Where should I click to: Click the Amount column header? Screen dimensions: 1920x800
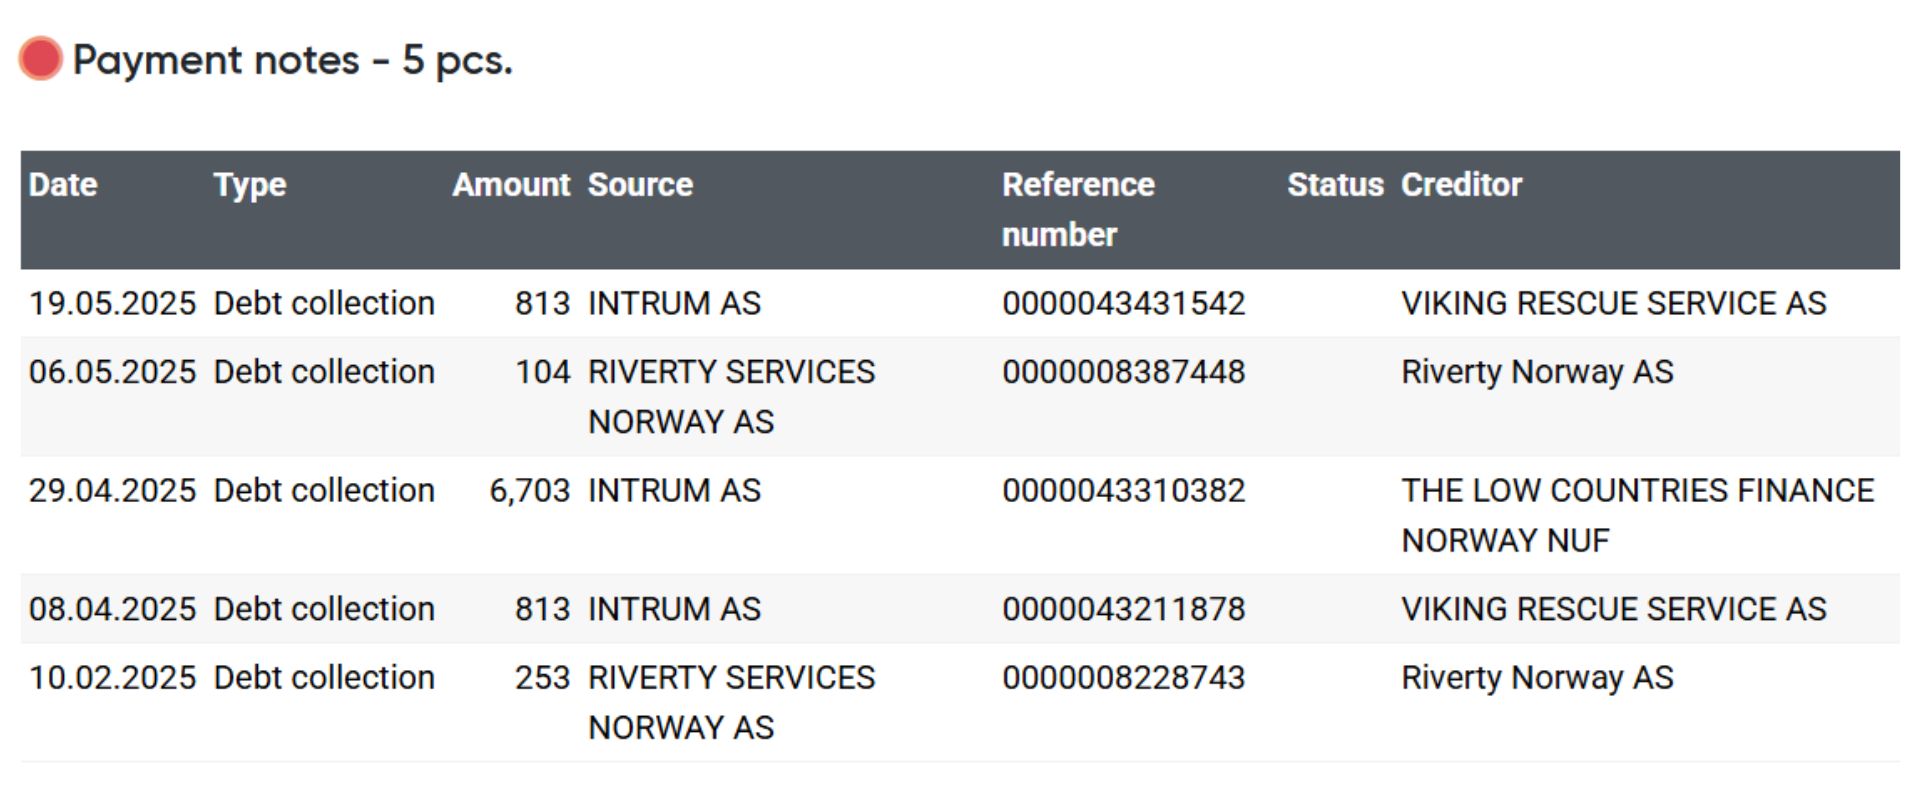pos(511,185)
